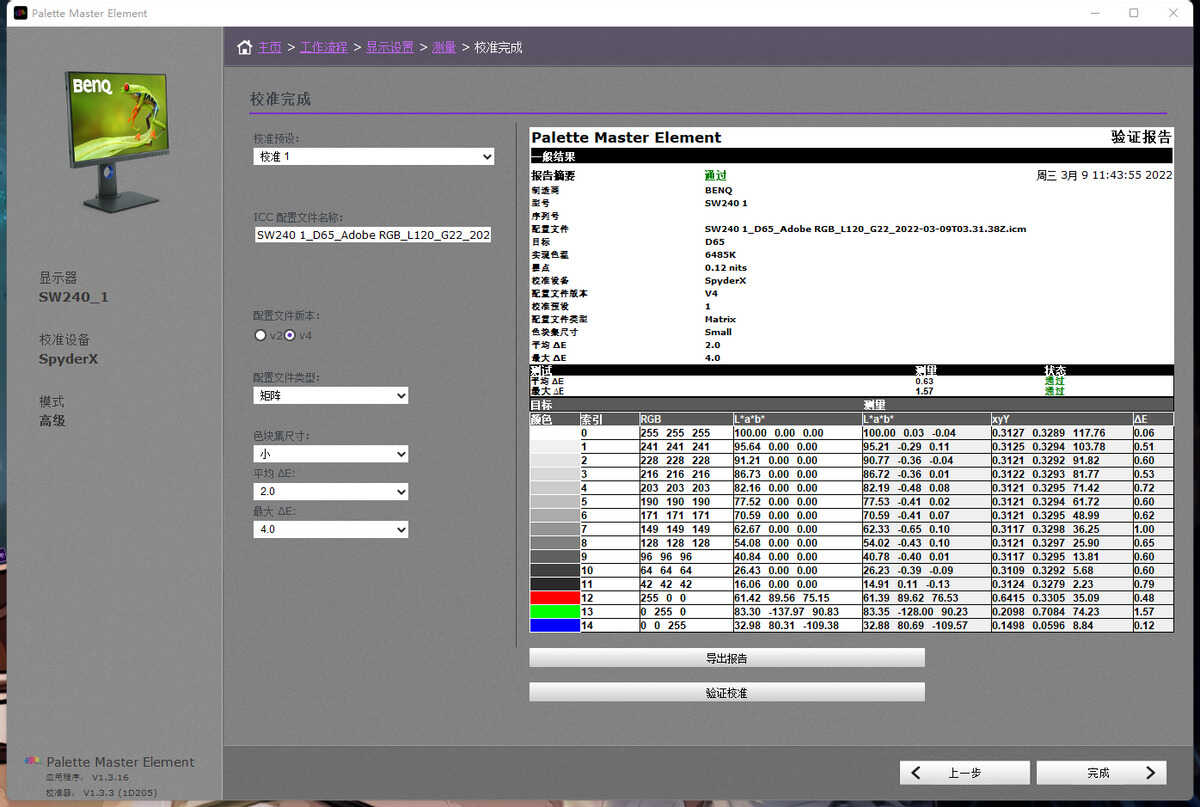Click the home icon in breadcrumb

244,47
